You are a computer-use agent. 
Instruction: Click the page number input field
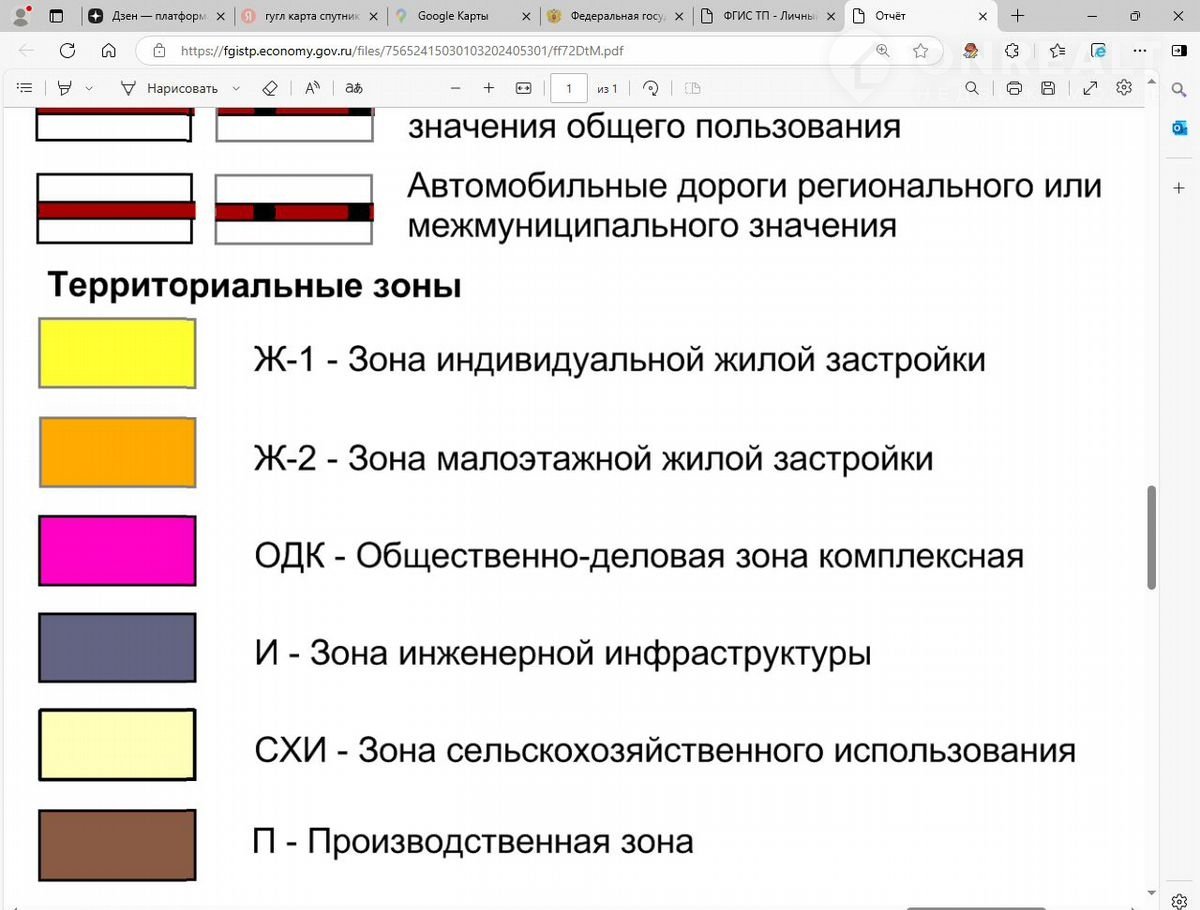(x=569, y=88)
